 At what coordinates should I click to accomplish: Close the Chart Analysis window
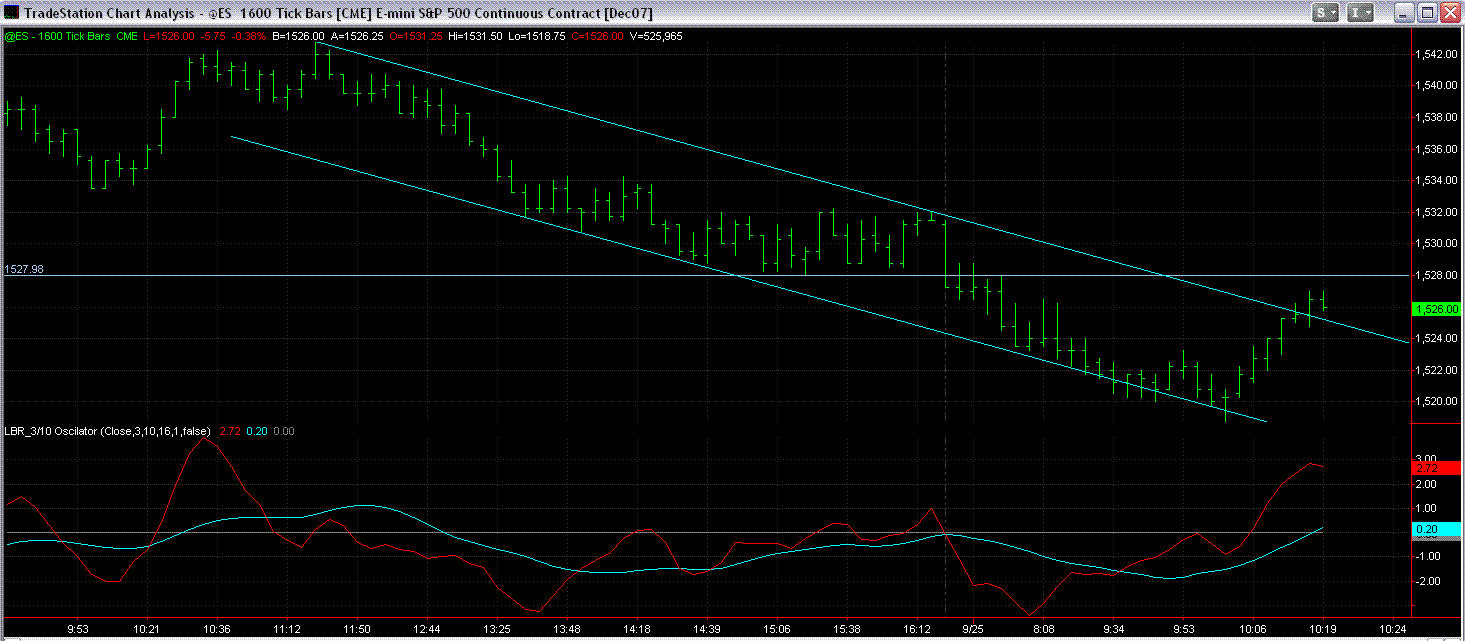(x=1449, y=12)
